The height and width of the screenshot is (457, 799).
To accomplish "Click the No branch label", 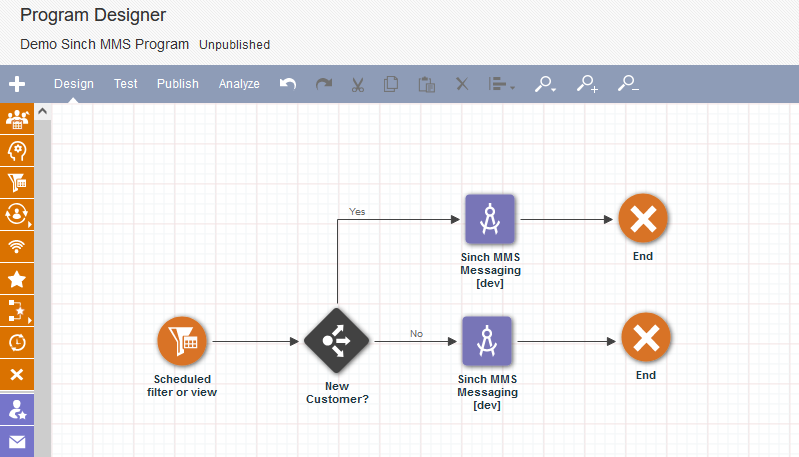I will pyautogui.click(x=416, y=334).
